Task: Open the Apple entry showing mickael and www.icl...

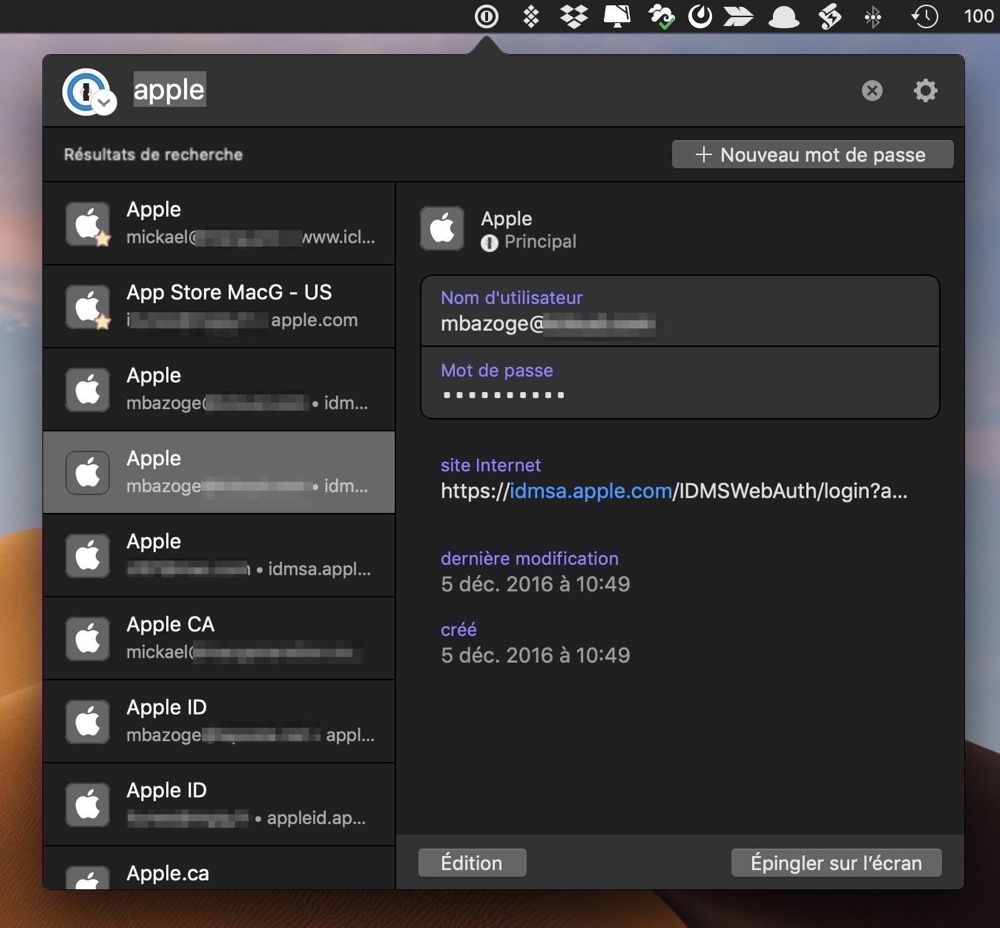Action: [219, 223]
